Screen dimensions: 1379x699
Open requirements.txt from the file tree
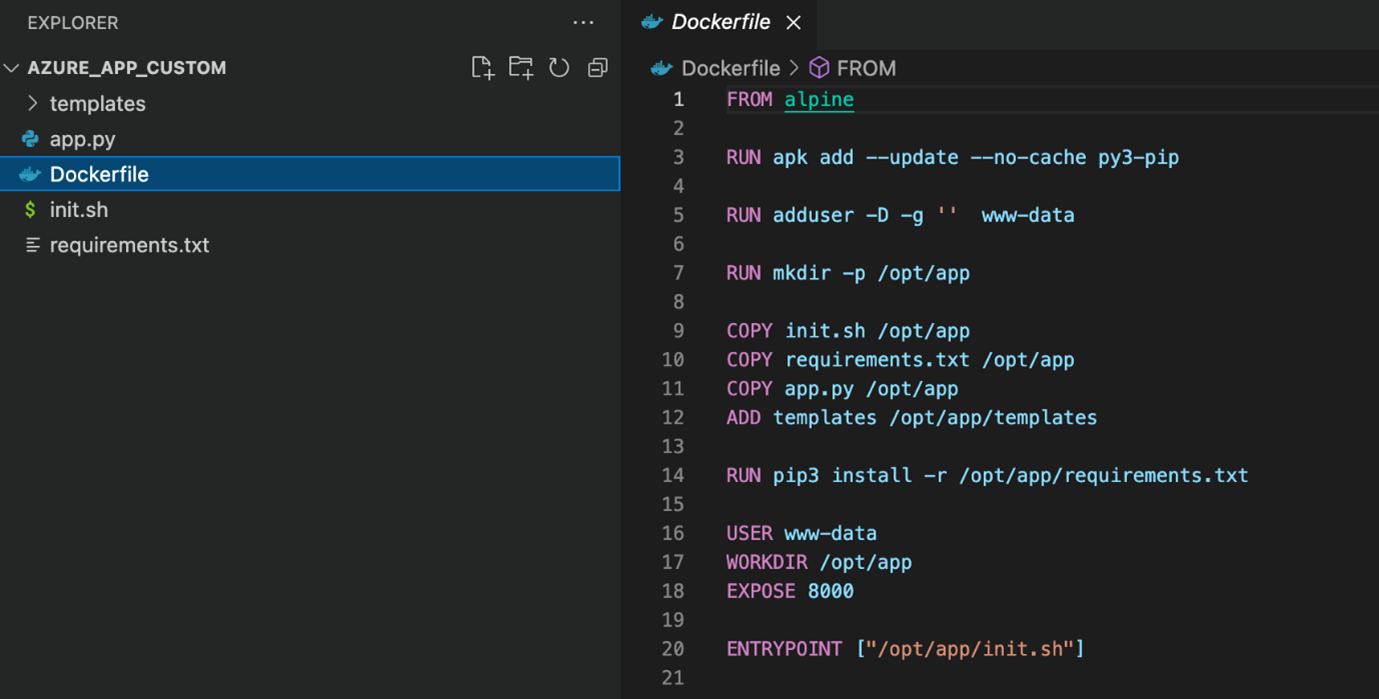[129, 245]
